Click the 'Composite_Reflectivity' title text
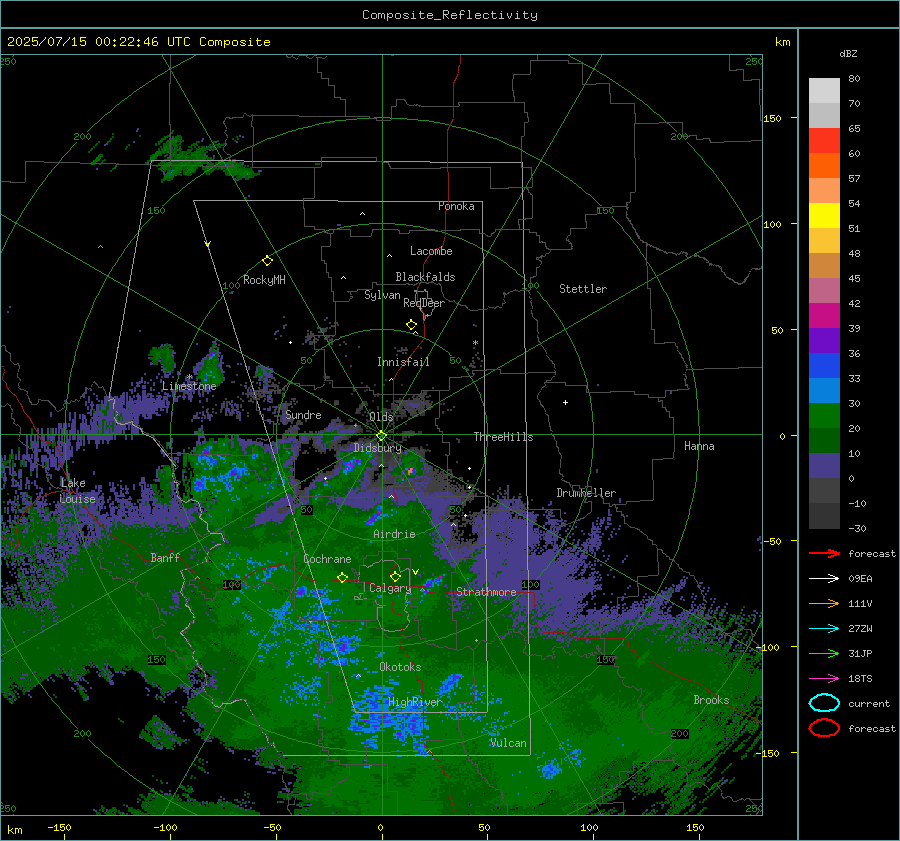Screen dimensions: 900x841 (x=449, y=15)
